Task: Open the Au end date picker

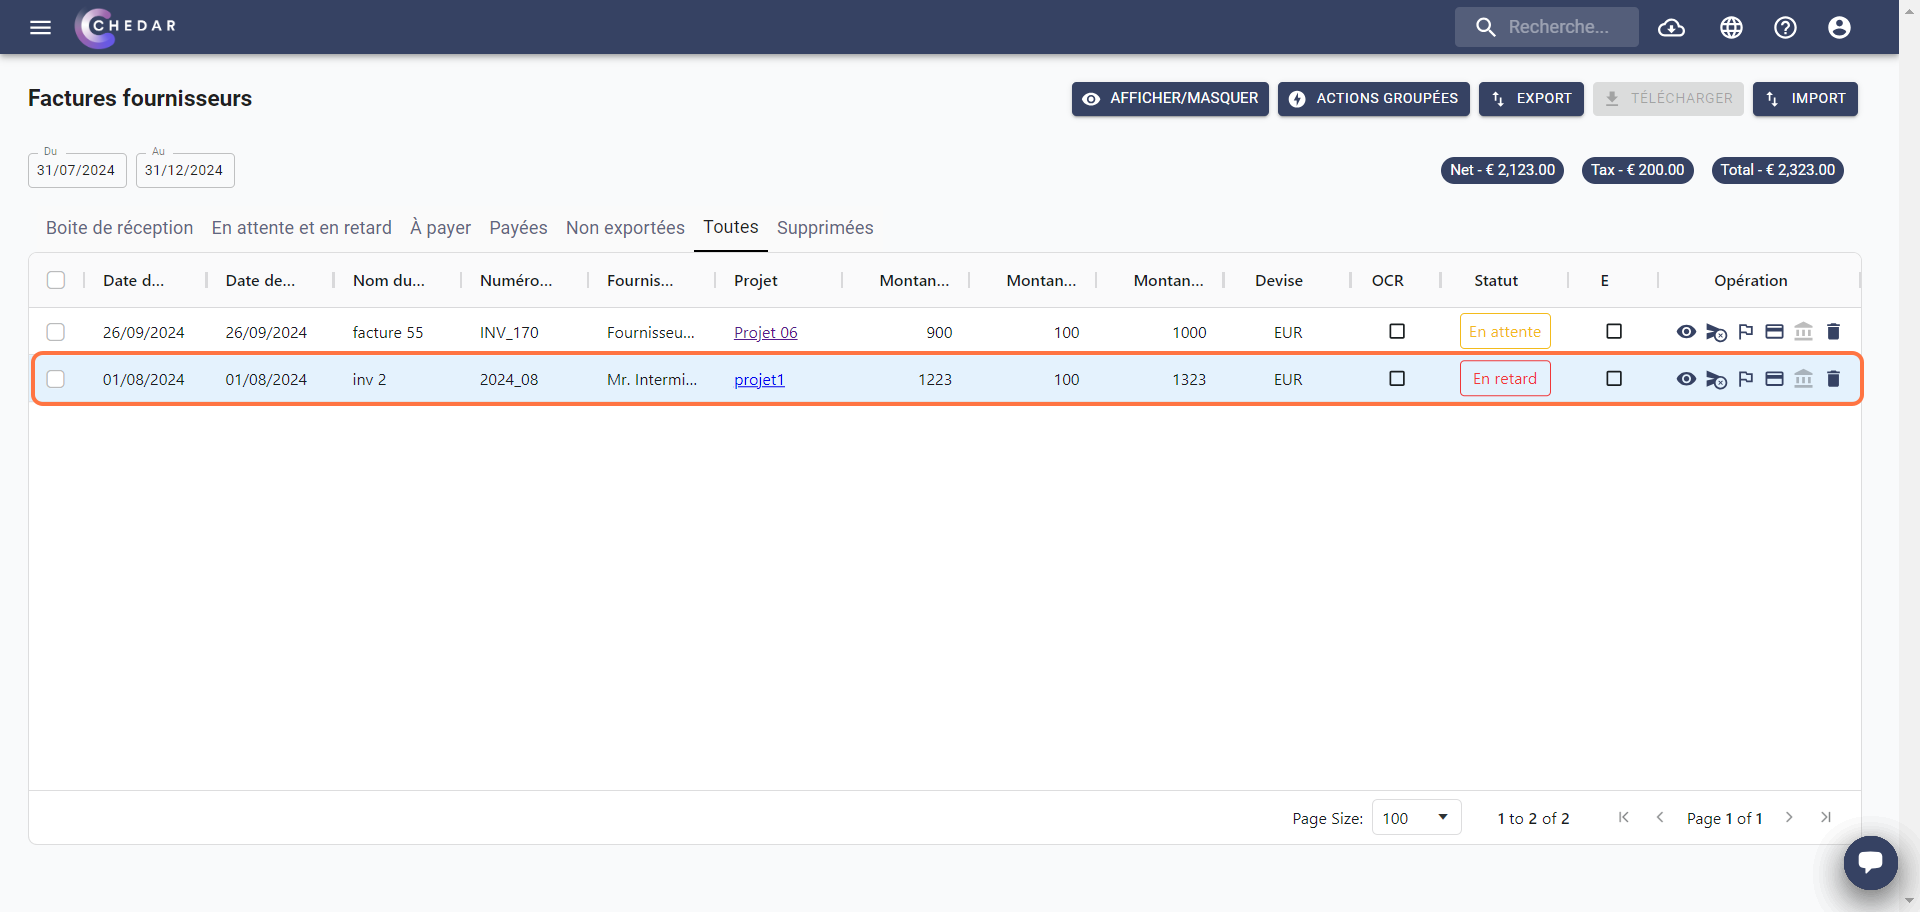Action: click(185, 170)
